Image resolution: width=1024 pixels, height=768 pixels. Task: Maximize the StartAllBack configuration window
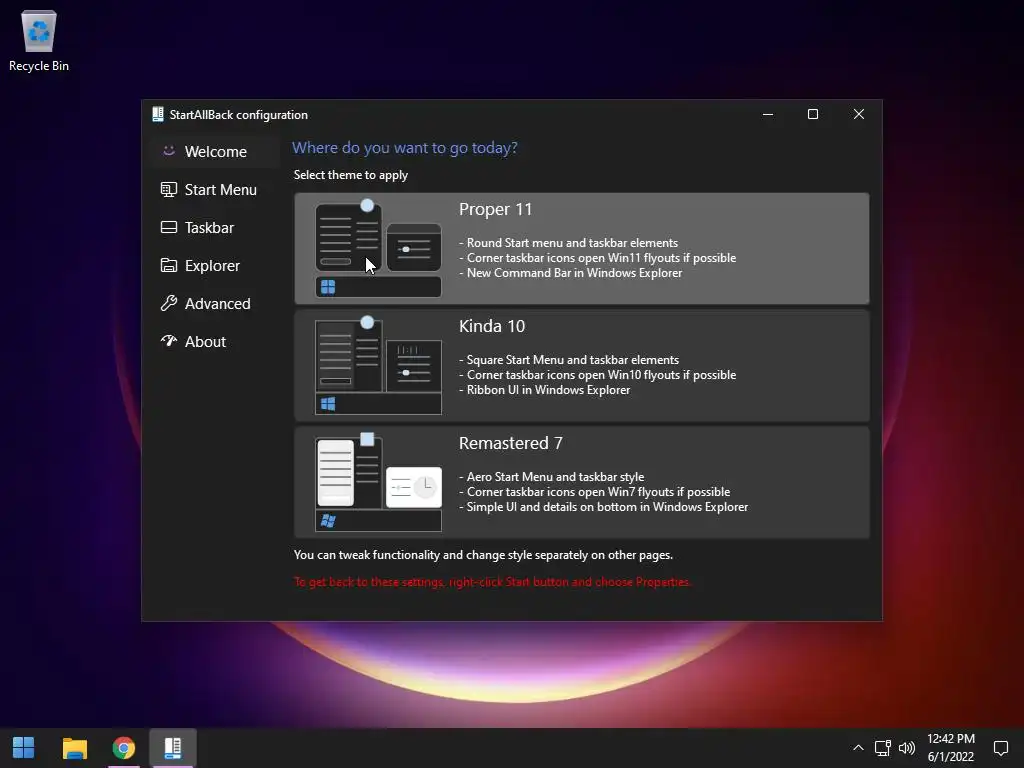813,114
